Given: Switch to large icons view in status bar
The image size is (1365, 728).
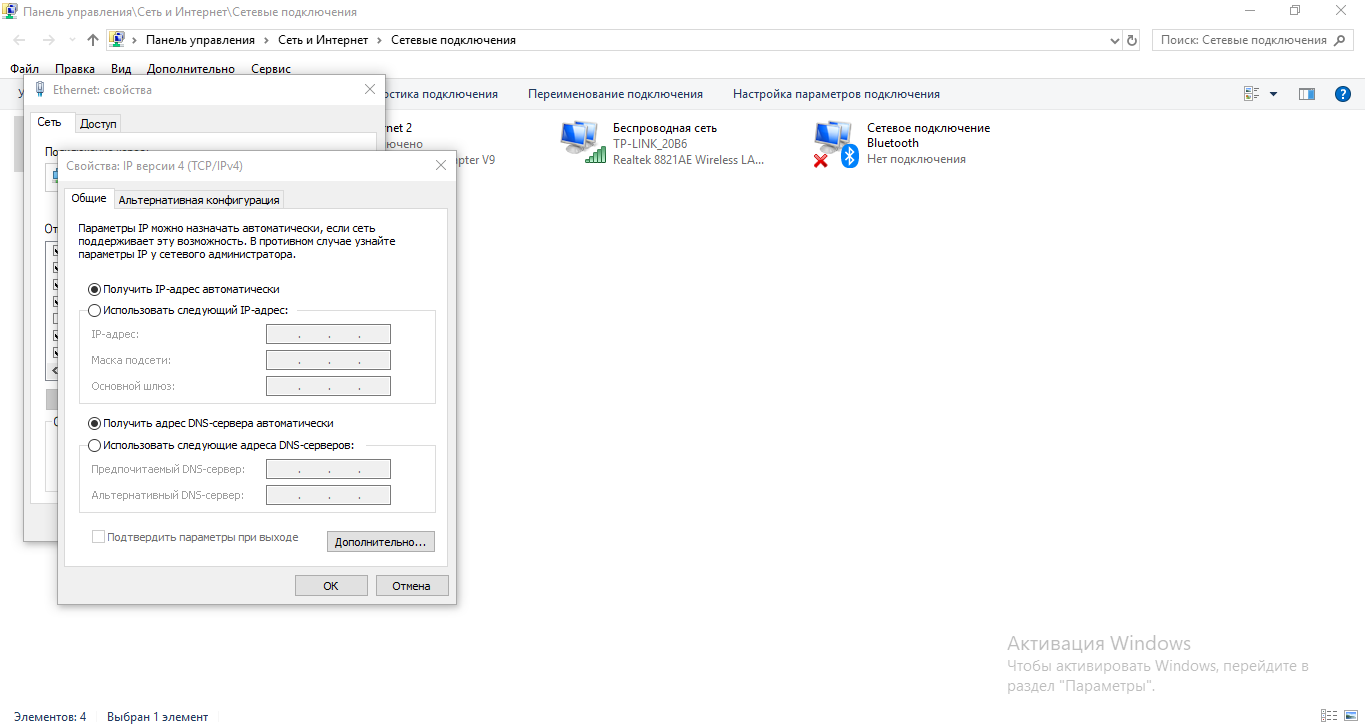Looking at the screenshot, I should [1349, 716].
